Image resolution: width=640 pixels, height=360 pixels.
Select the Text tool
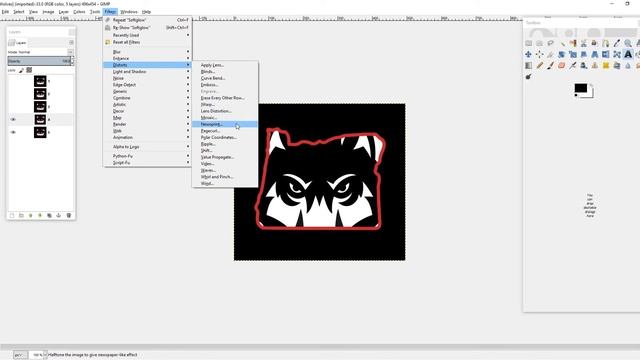pos(628,54)
